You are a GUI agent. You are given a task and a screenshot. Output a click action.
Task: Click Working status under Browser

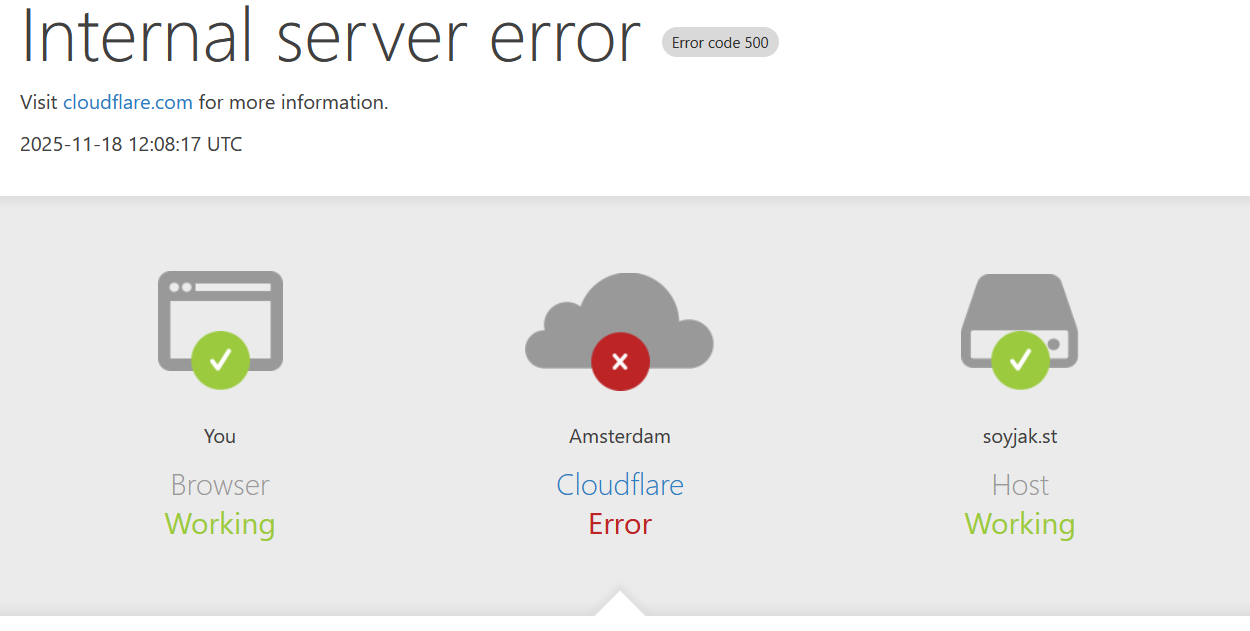[x=220, y=524]
